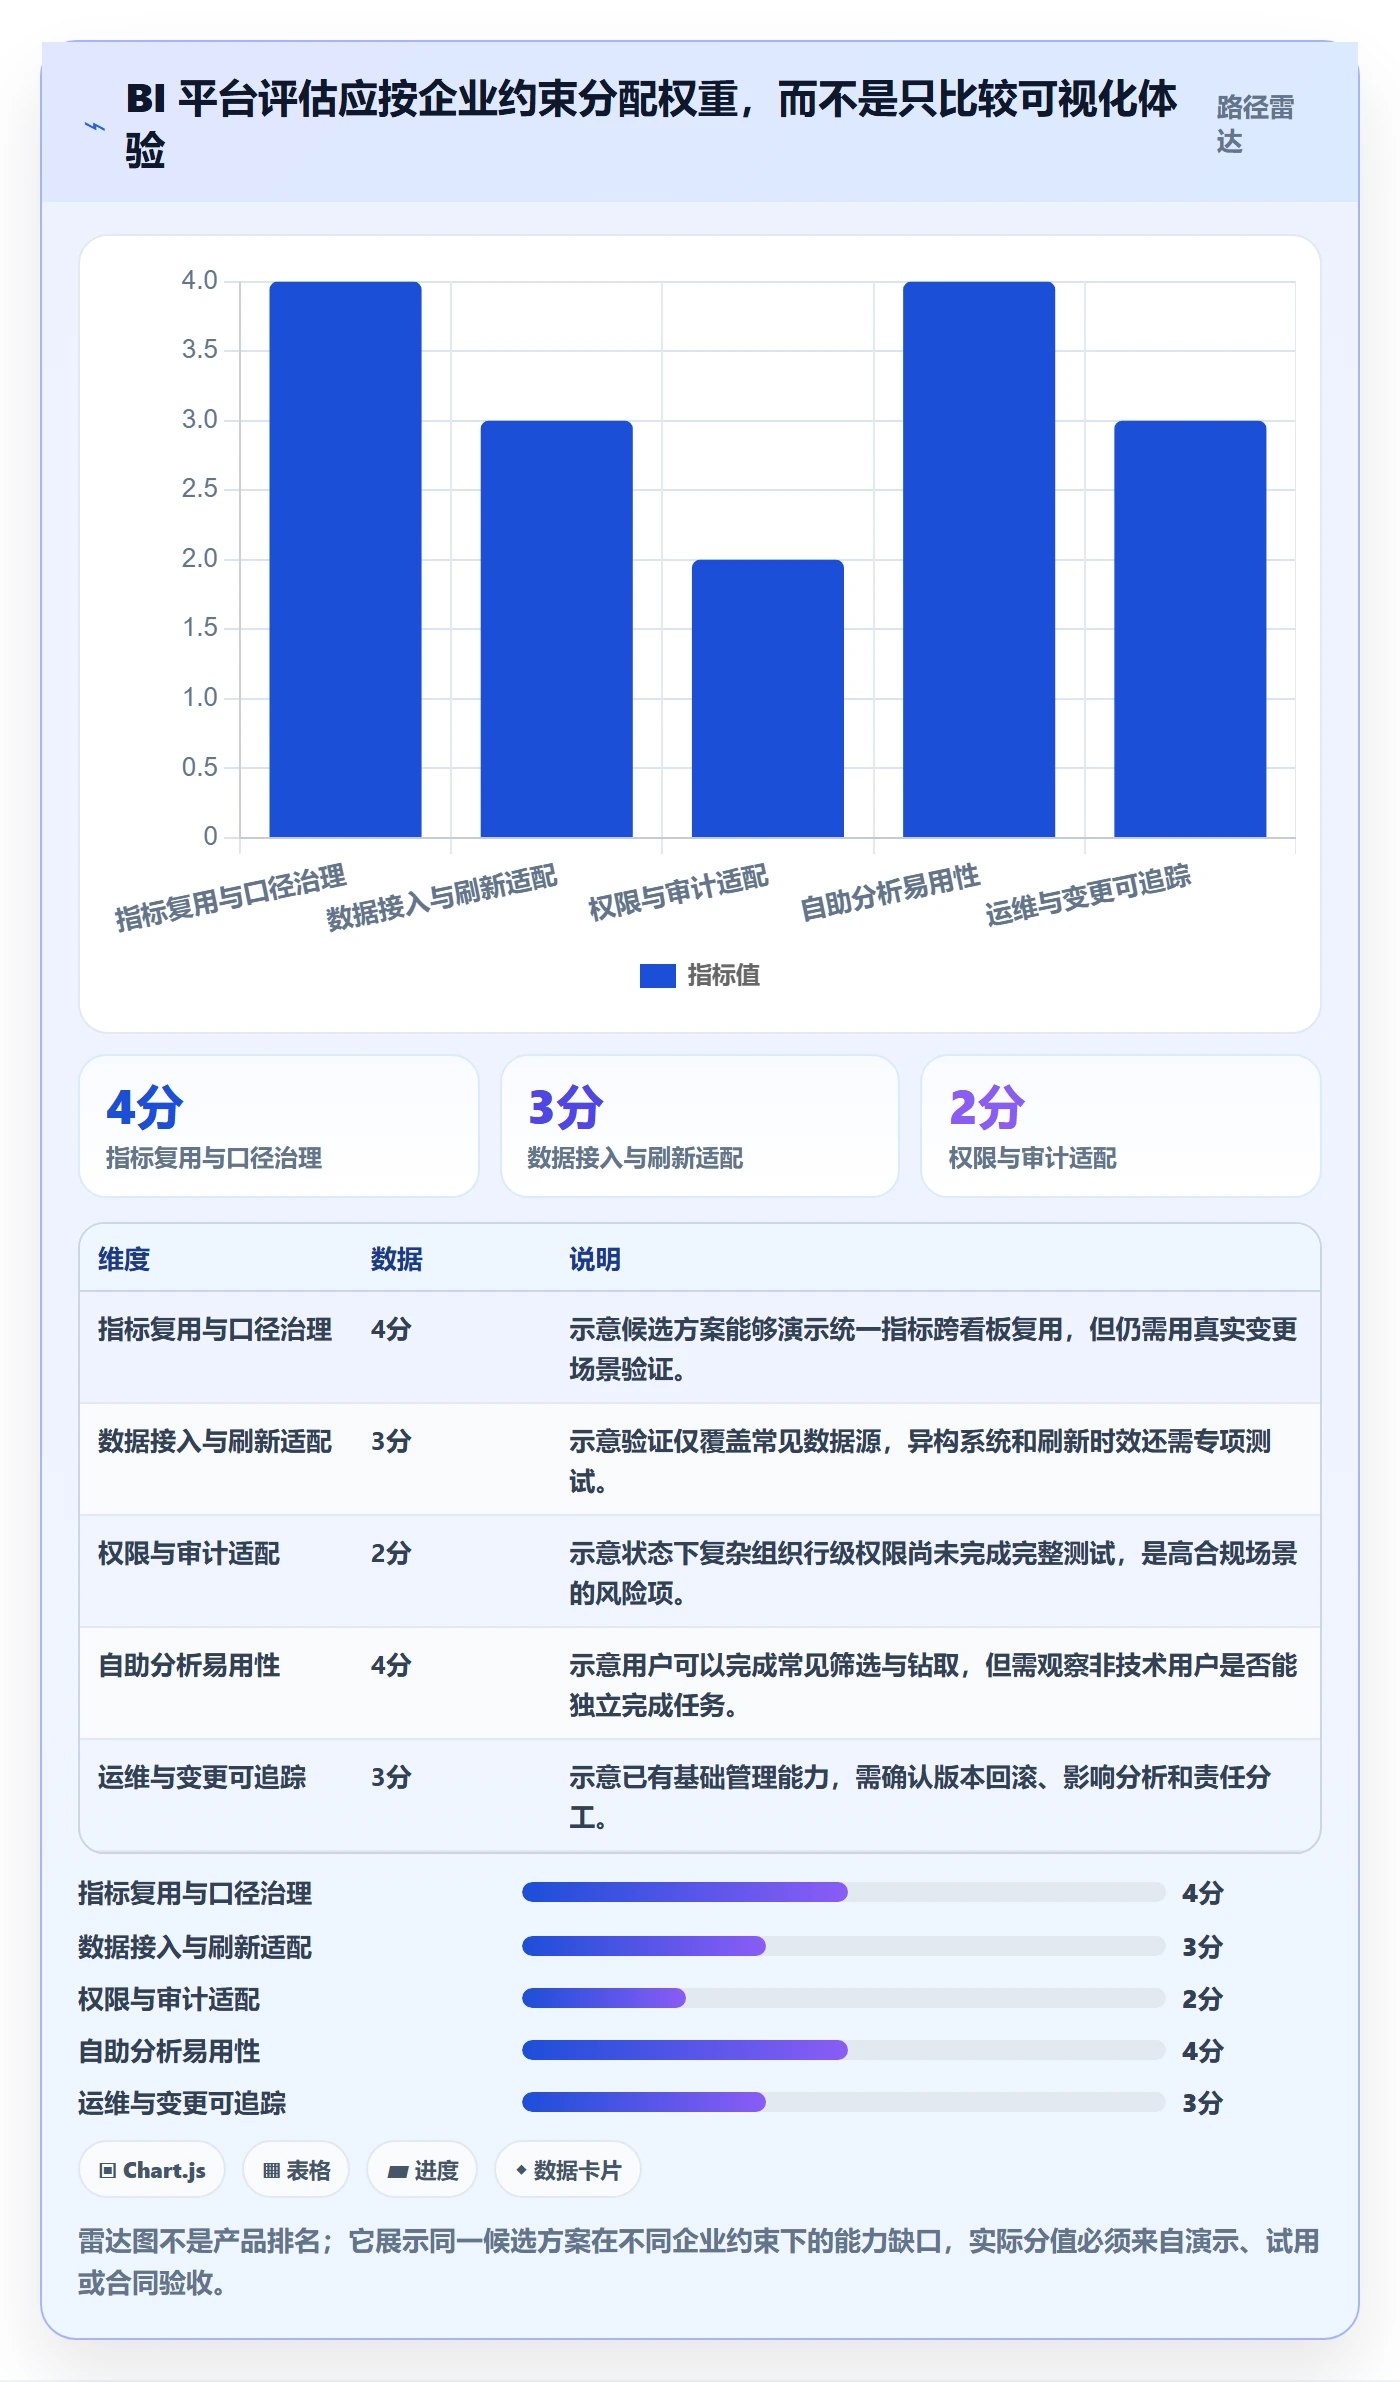
Task: Click the 运维与变更可追踪 bar in the chart
Action: 1190,628
